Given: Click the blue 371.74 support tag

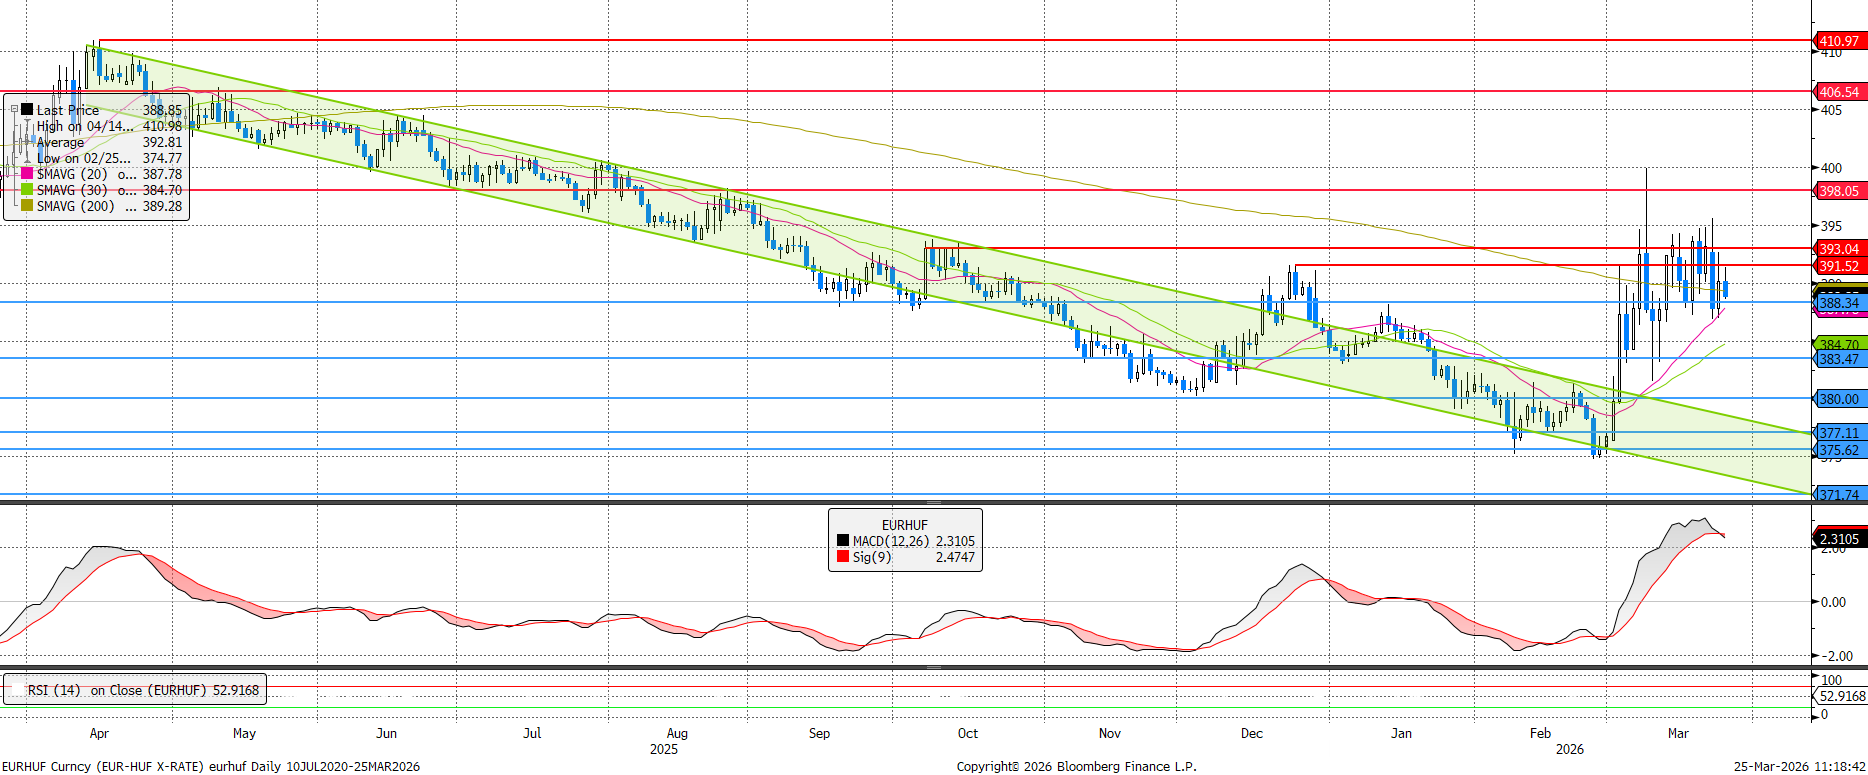Looking at the screenshot, I should tap(1838, 495).
